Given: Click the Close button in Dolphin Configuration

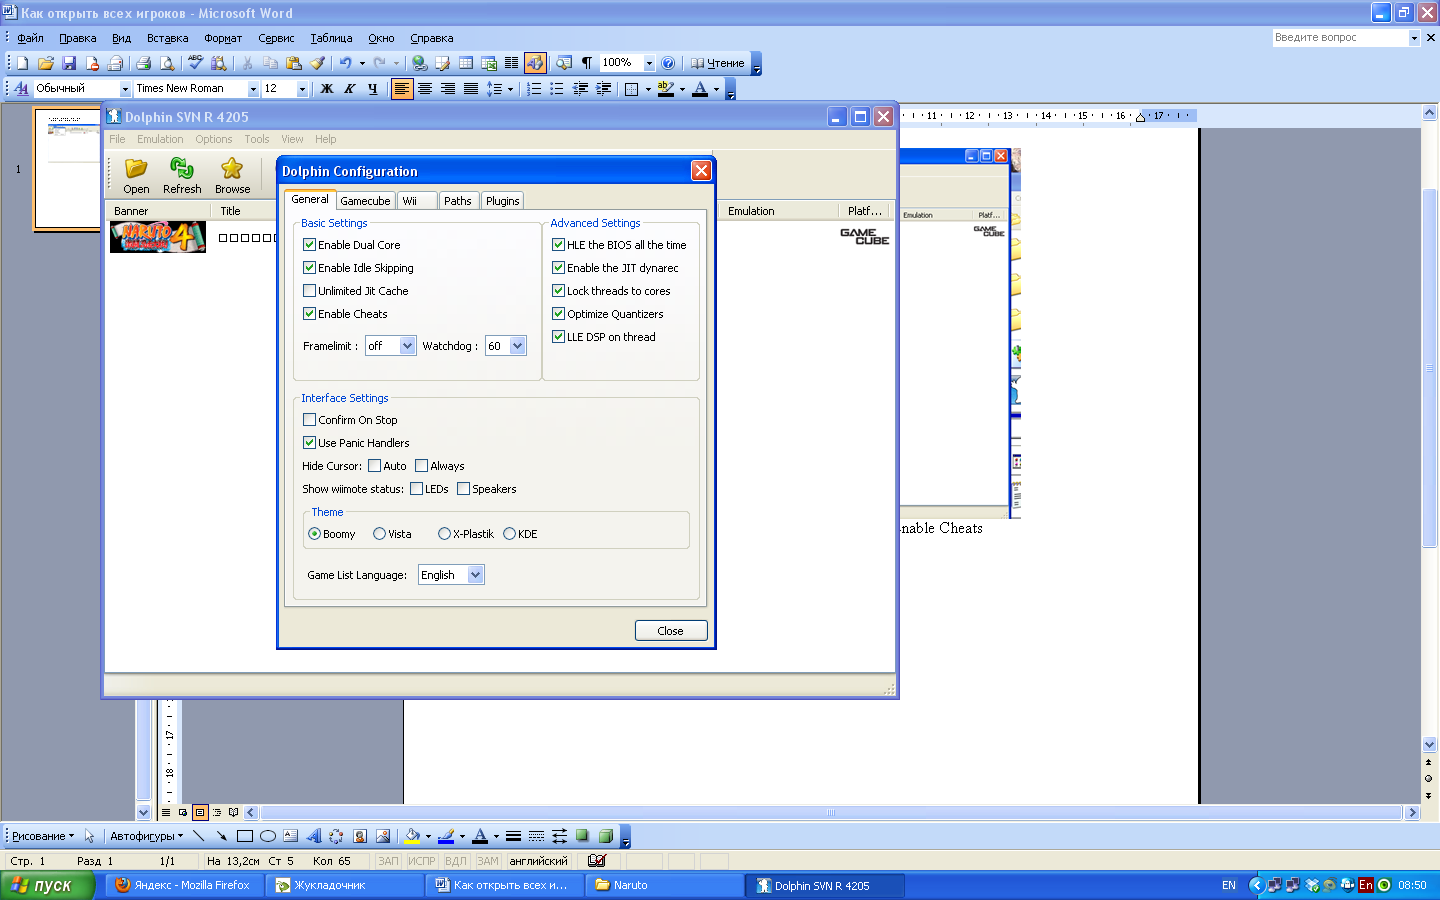Looking at the screenshot, I should 671,631.
